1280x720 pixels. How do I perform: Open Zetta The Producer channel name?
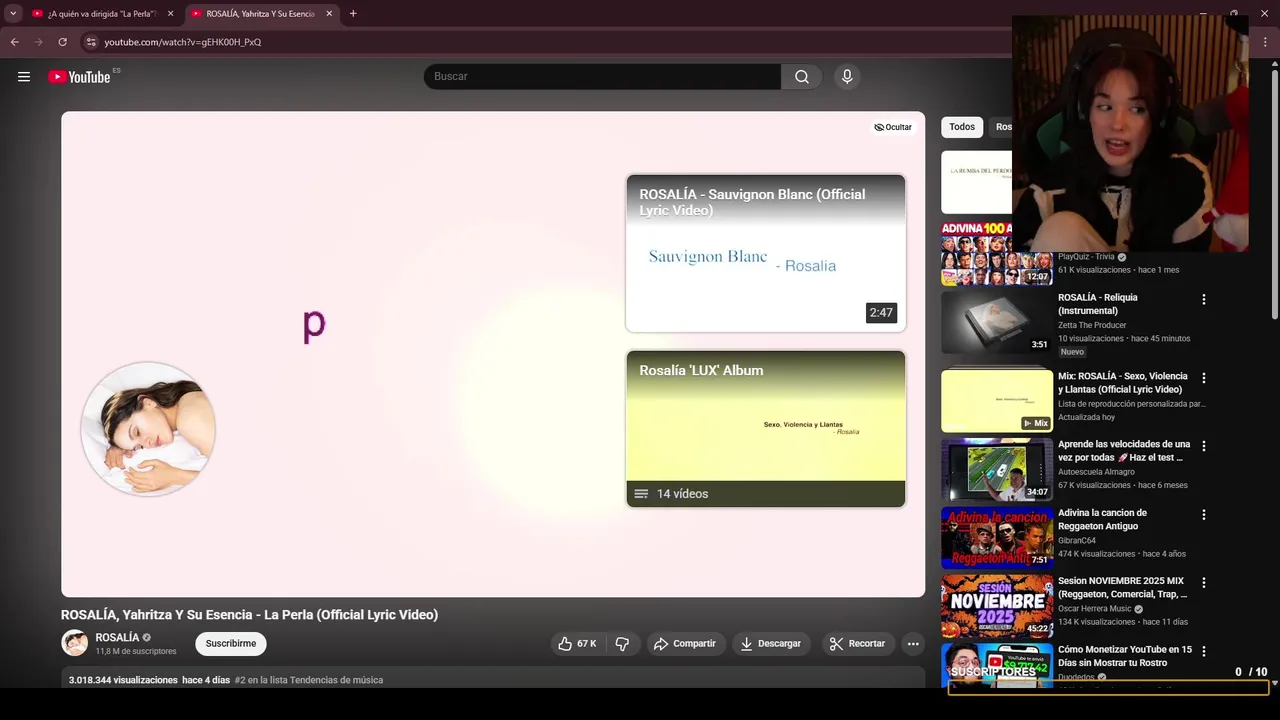[1092, 325]
